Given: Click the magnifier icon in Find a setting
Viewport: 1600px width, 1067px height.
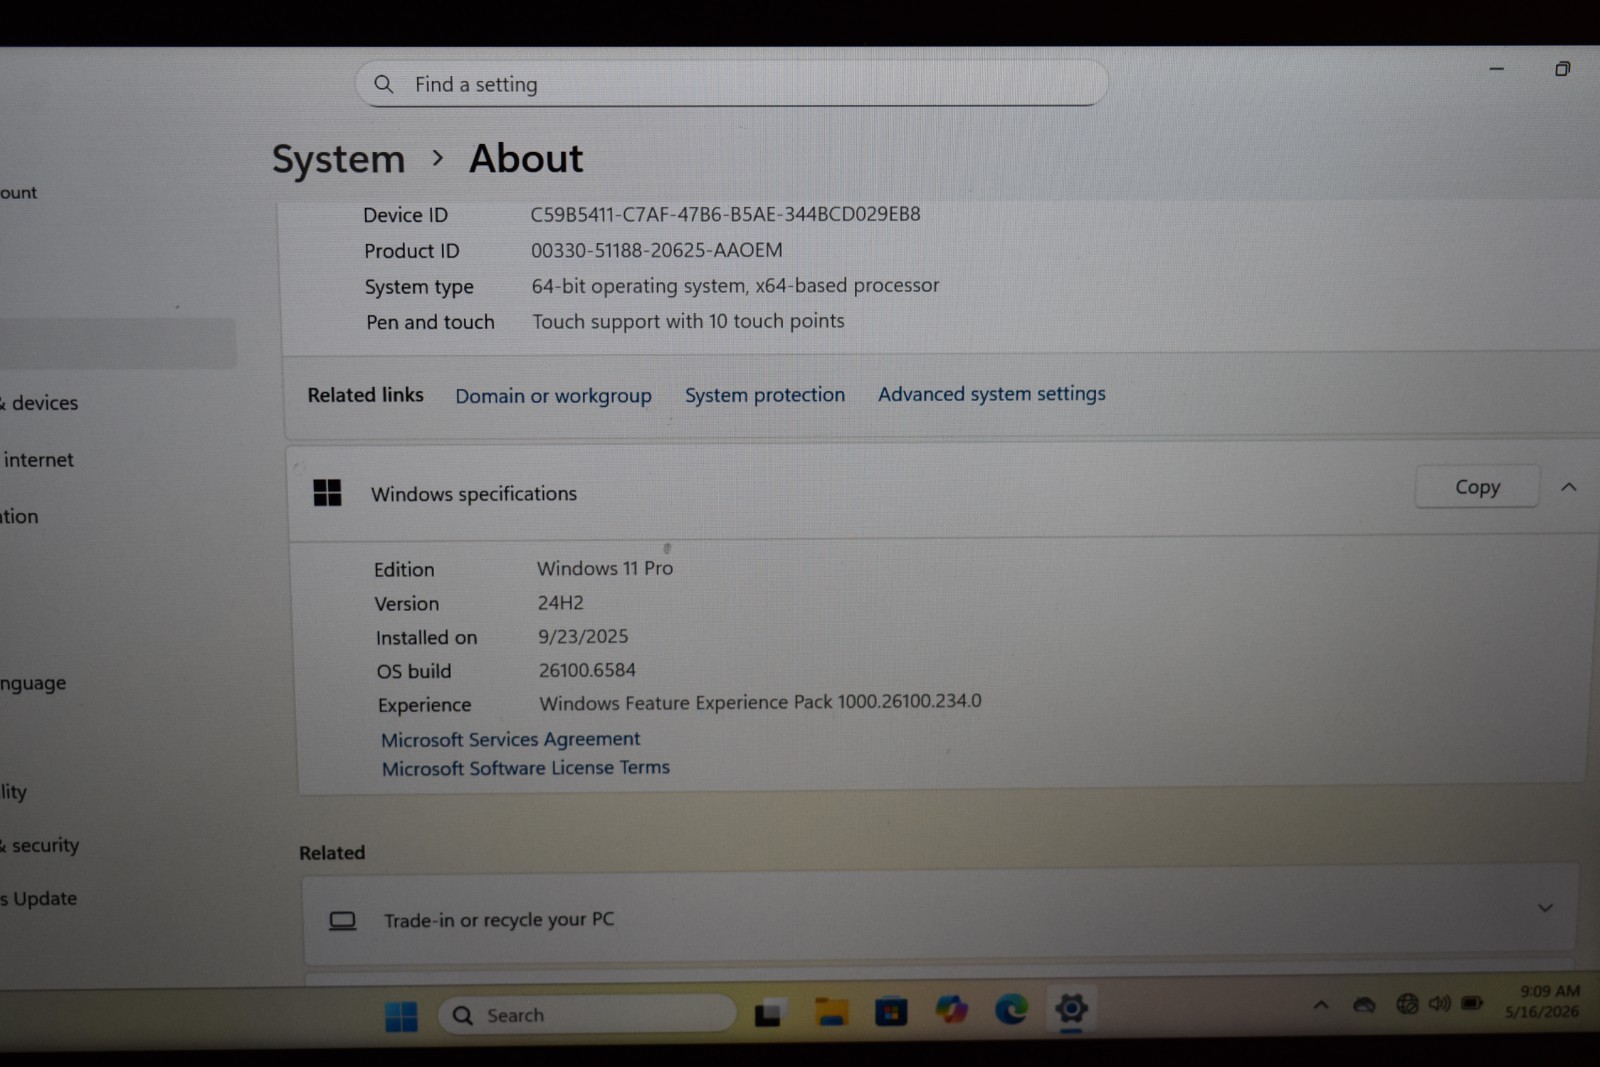Looking at the screenshot, I should 384,85.
